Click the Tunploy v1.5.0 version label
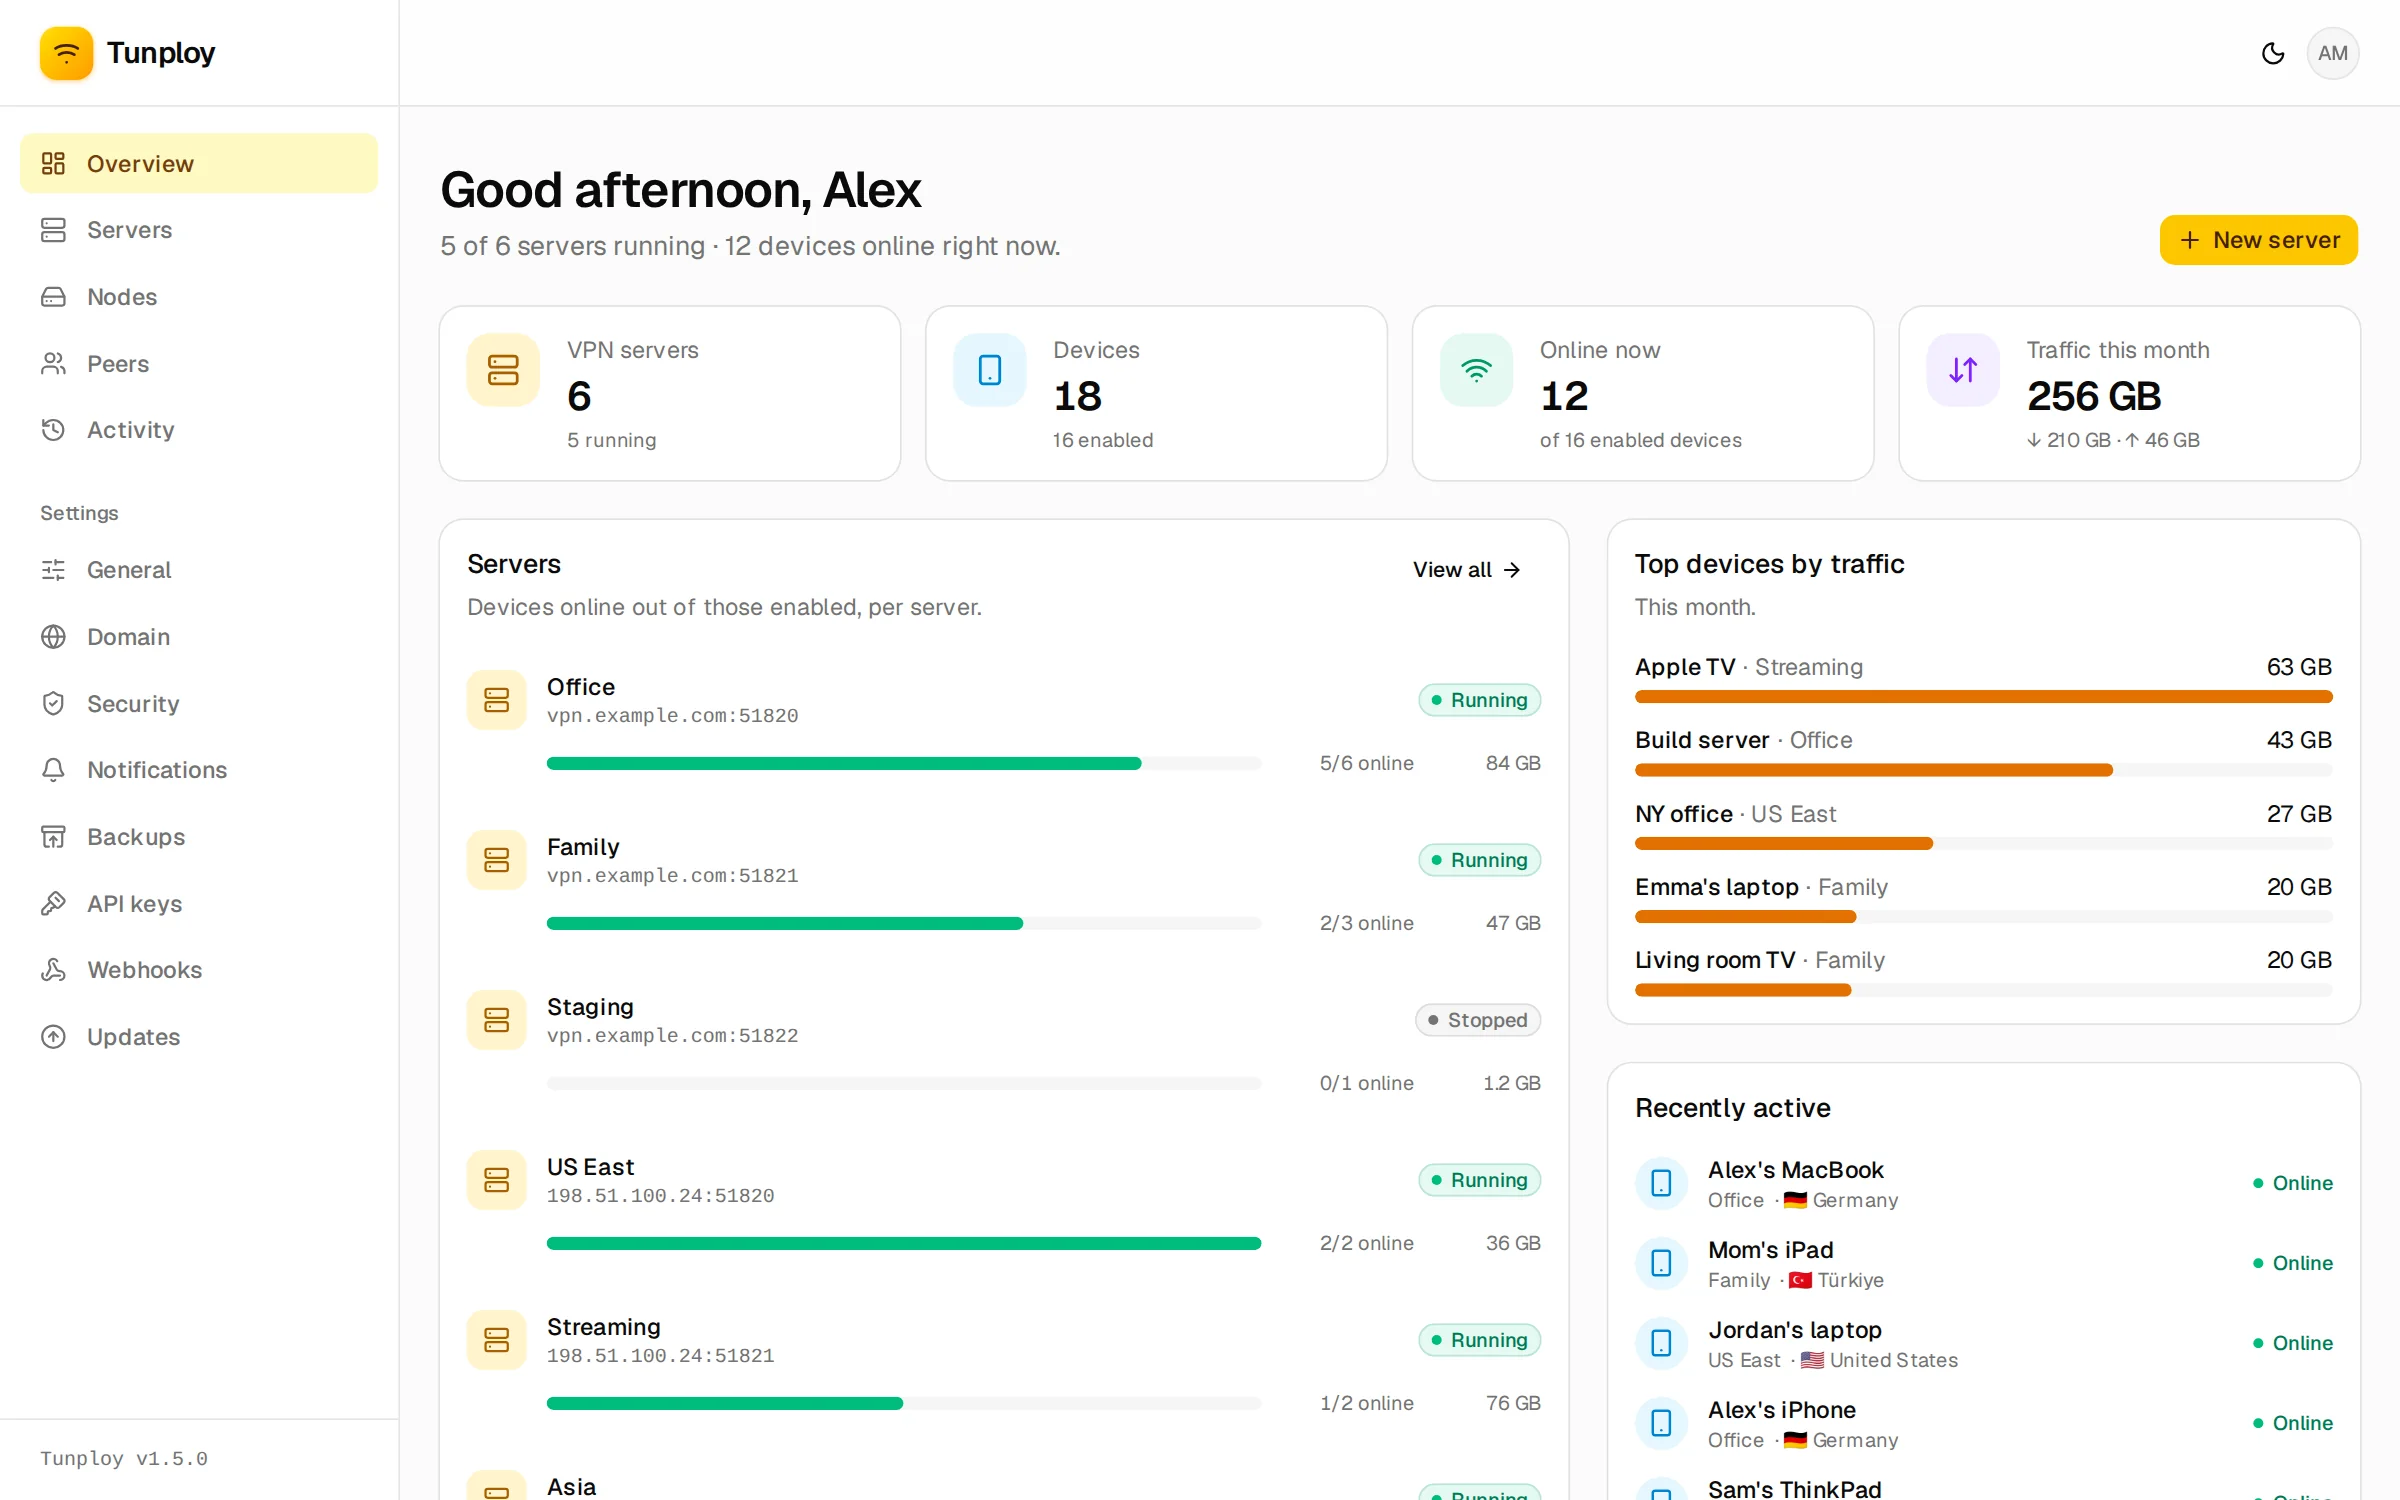Screen dimensions: 2400x1500 pyautogui.click(x=124, y=1459)
